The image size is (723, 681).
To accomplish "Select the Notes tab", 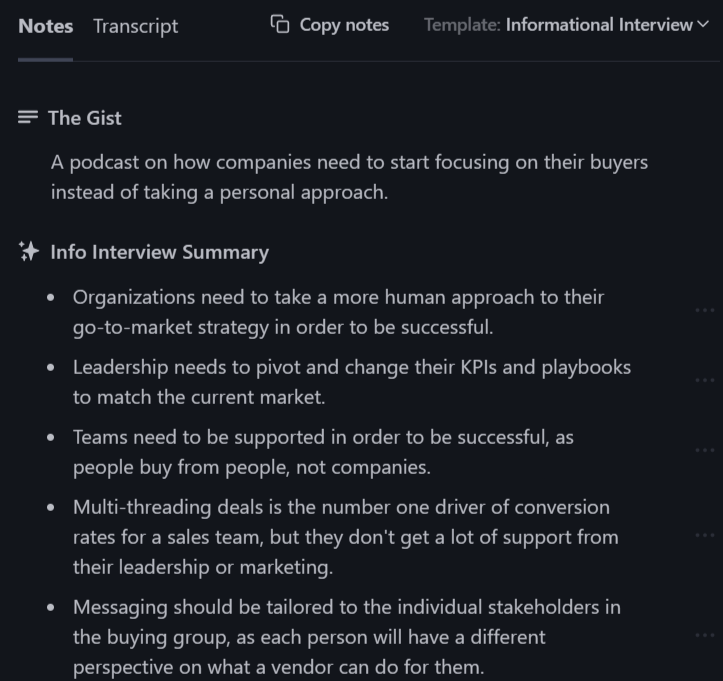I will pos(46,26).
